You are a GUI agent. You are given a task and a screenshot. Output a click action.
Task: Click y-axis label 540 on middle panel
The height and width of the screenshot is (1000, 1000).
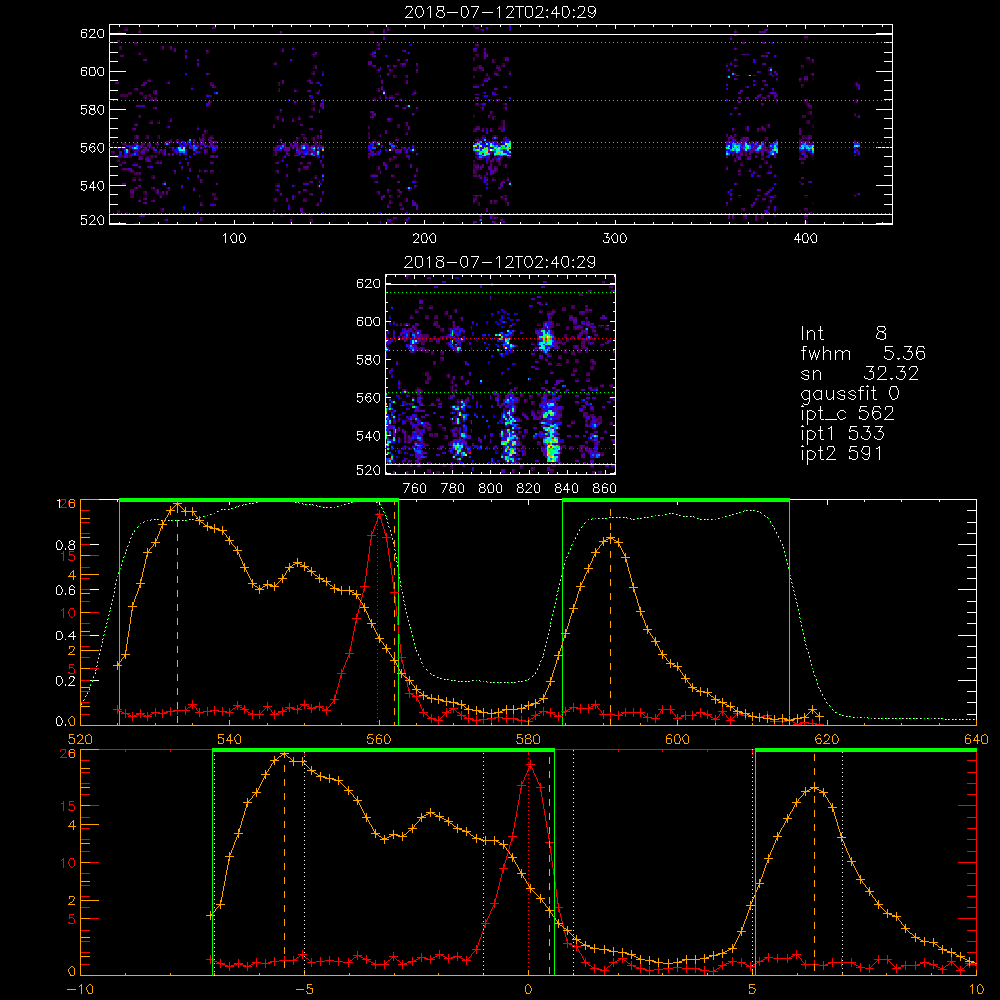[369, 436]
